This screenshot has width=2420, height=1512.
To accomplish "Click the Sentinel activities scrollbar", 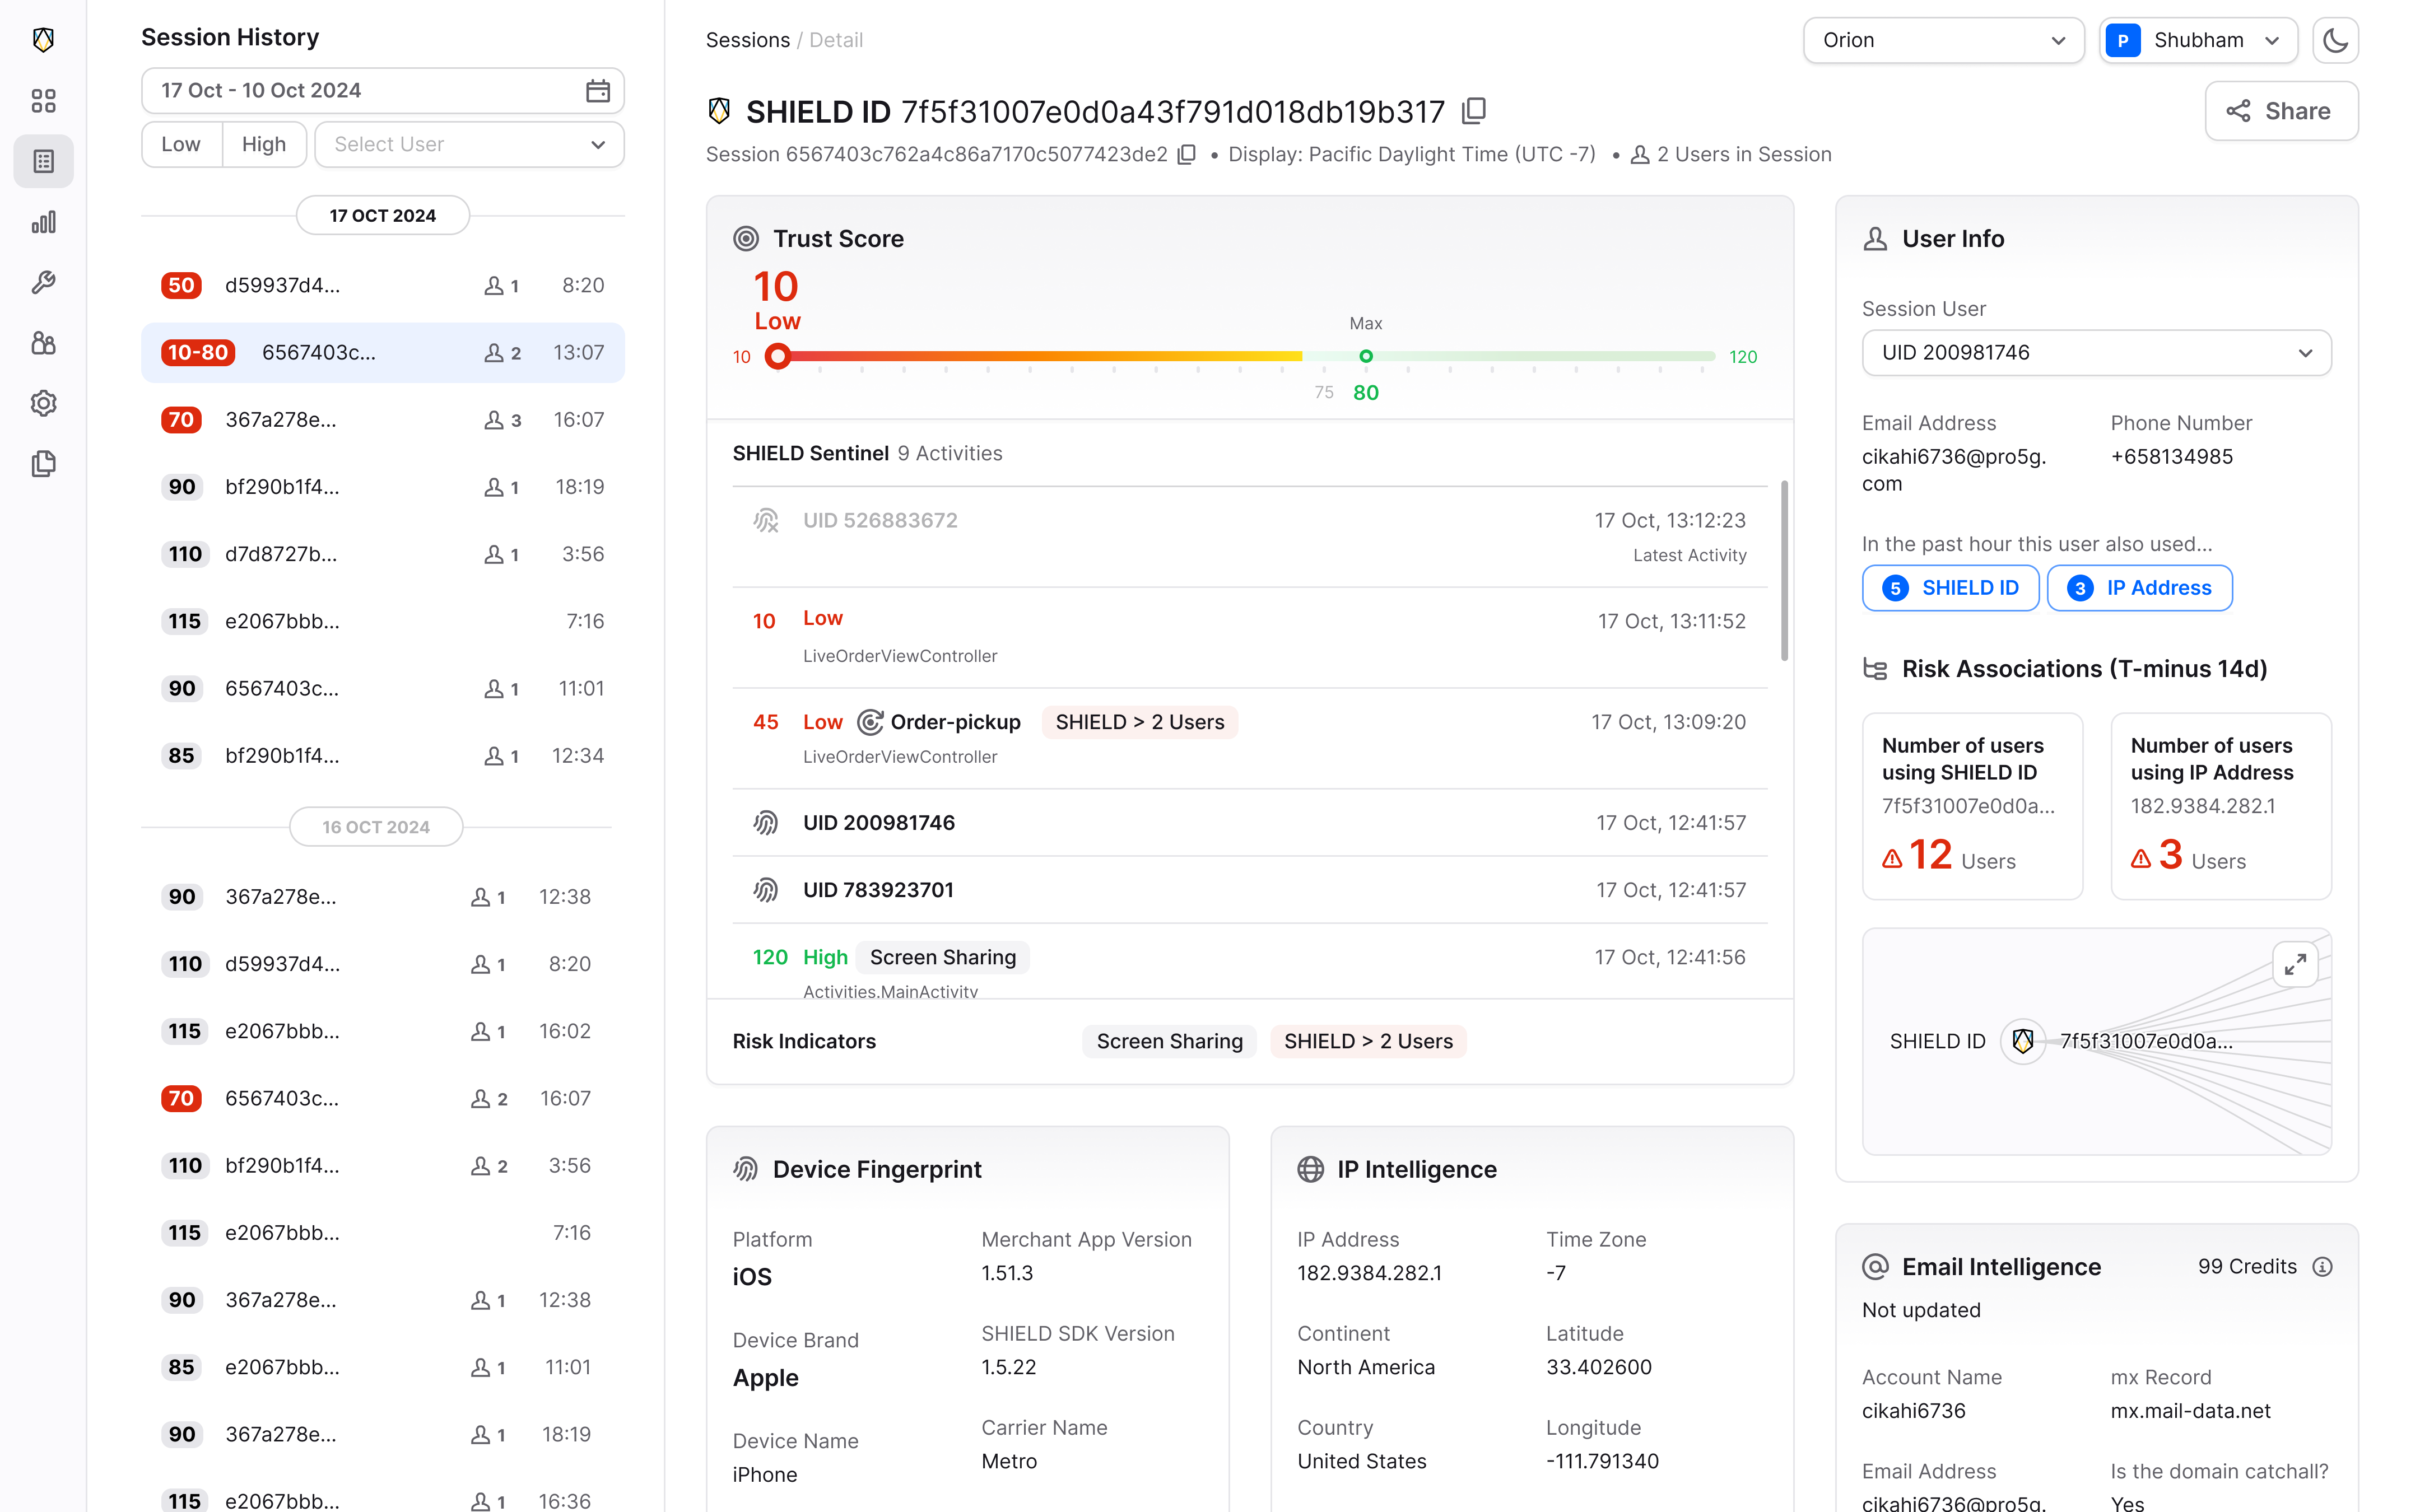I will pyautogui.click(x=1784, y=571).
